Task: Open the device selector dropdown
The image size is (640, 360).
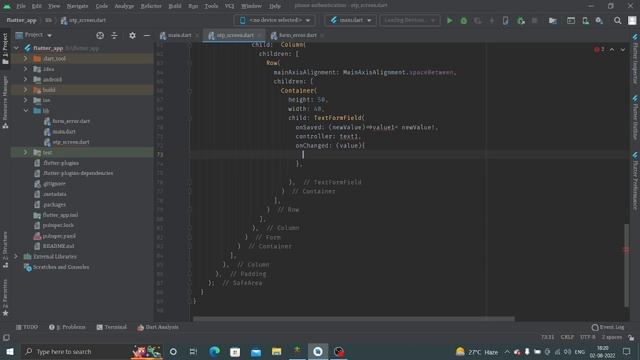Action: pyautogui.click(x=274, y=20)
